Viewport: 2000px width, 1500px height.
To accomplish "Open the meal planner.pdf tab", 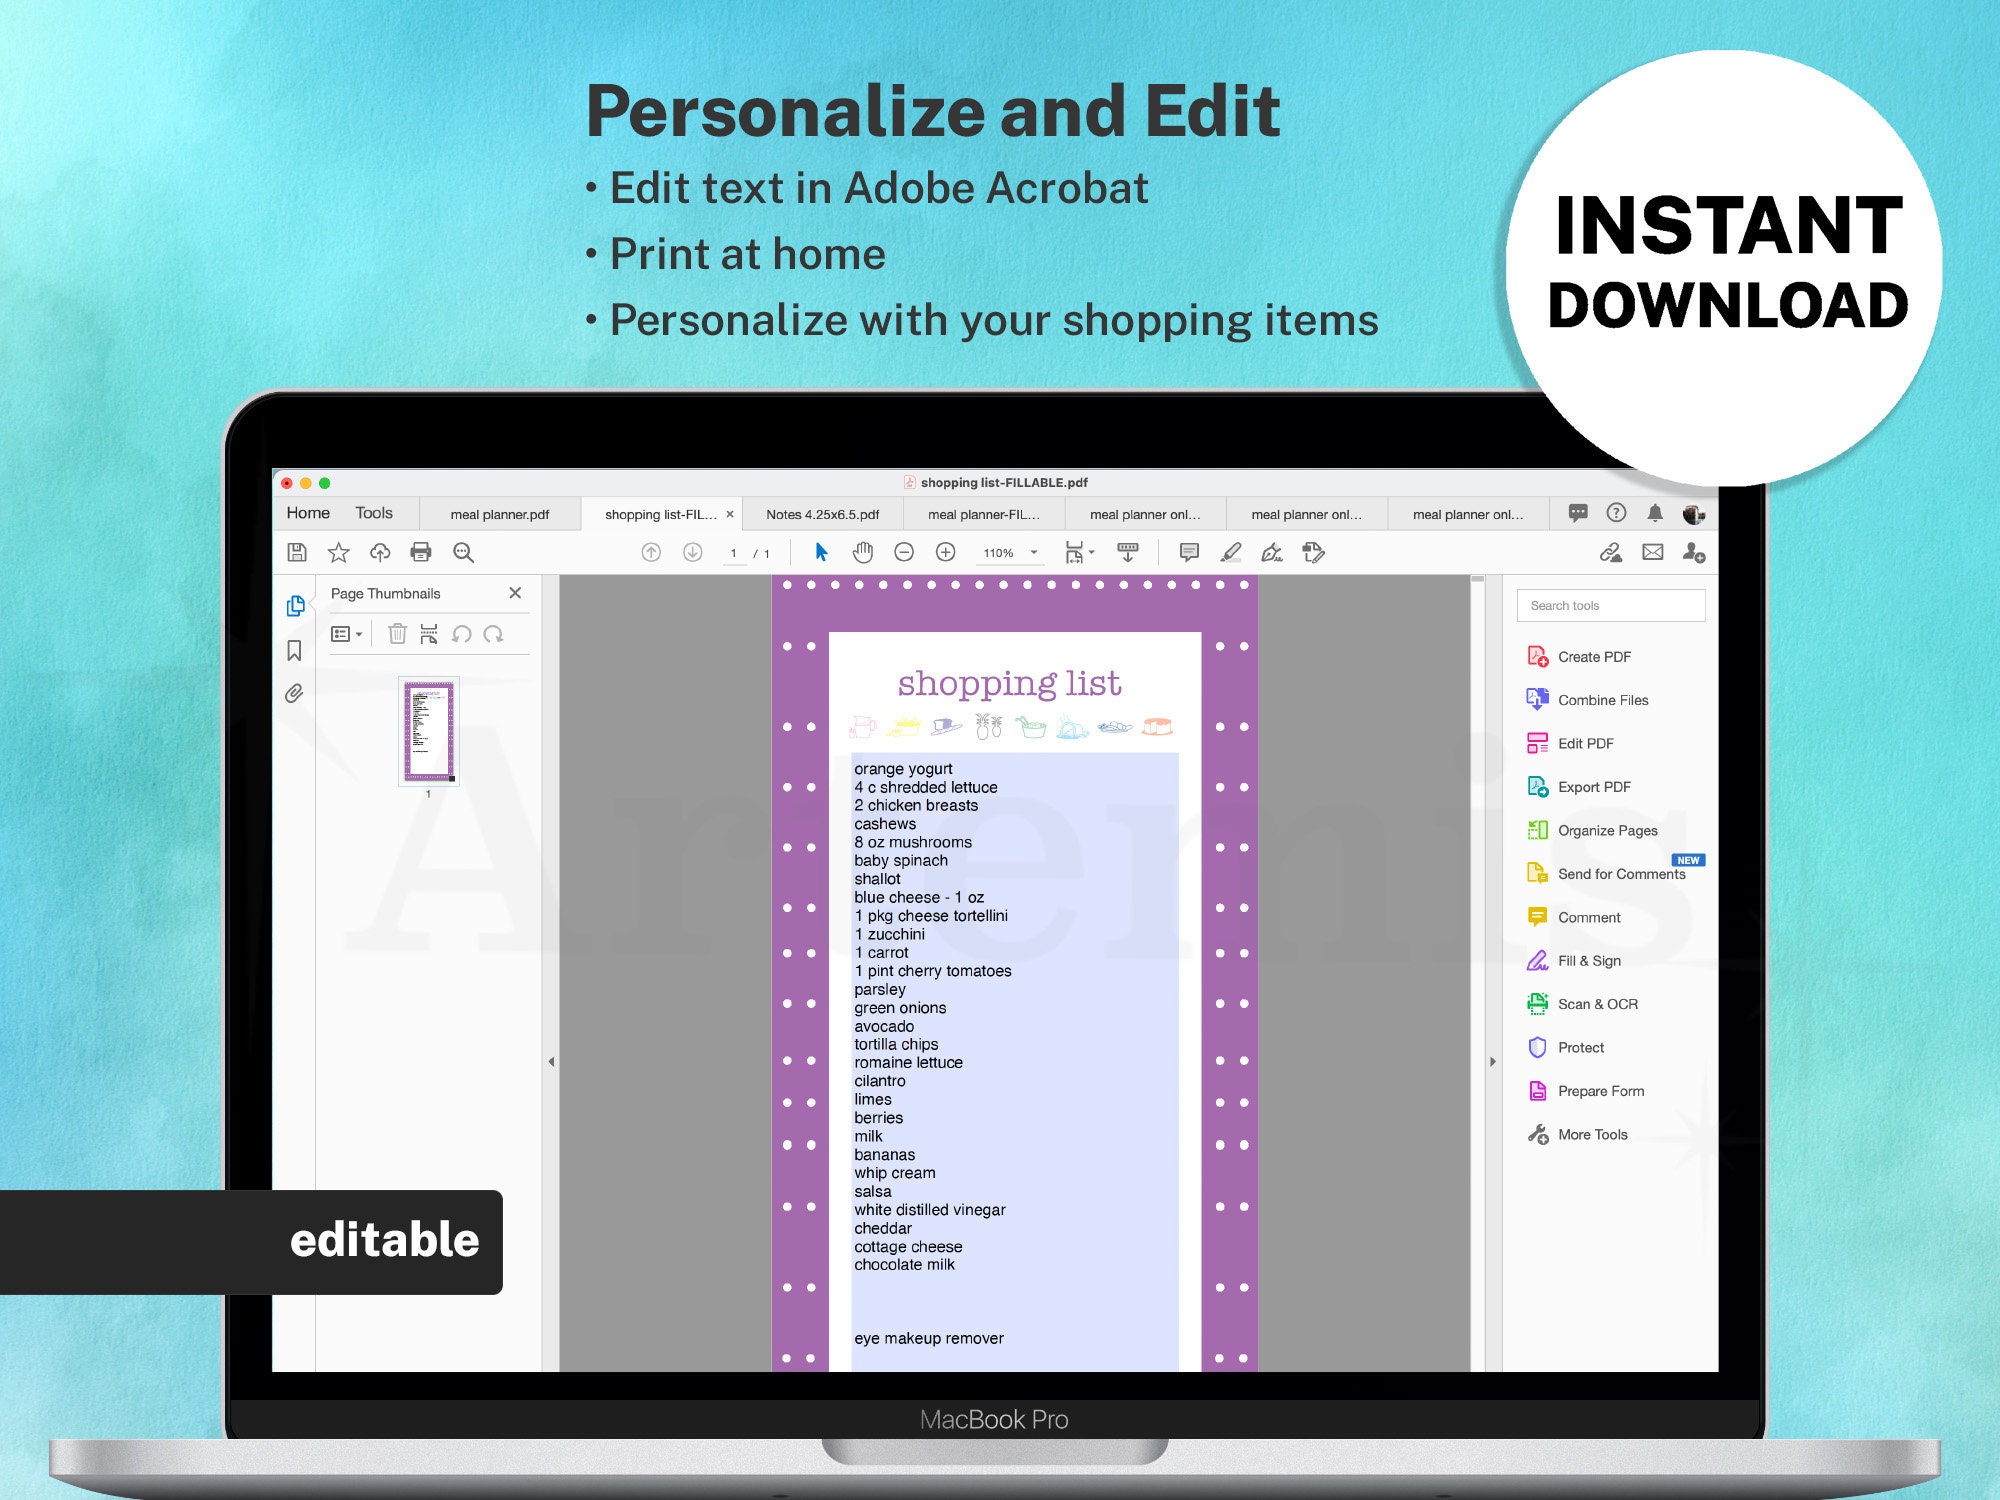I will pos(499,514).
